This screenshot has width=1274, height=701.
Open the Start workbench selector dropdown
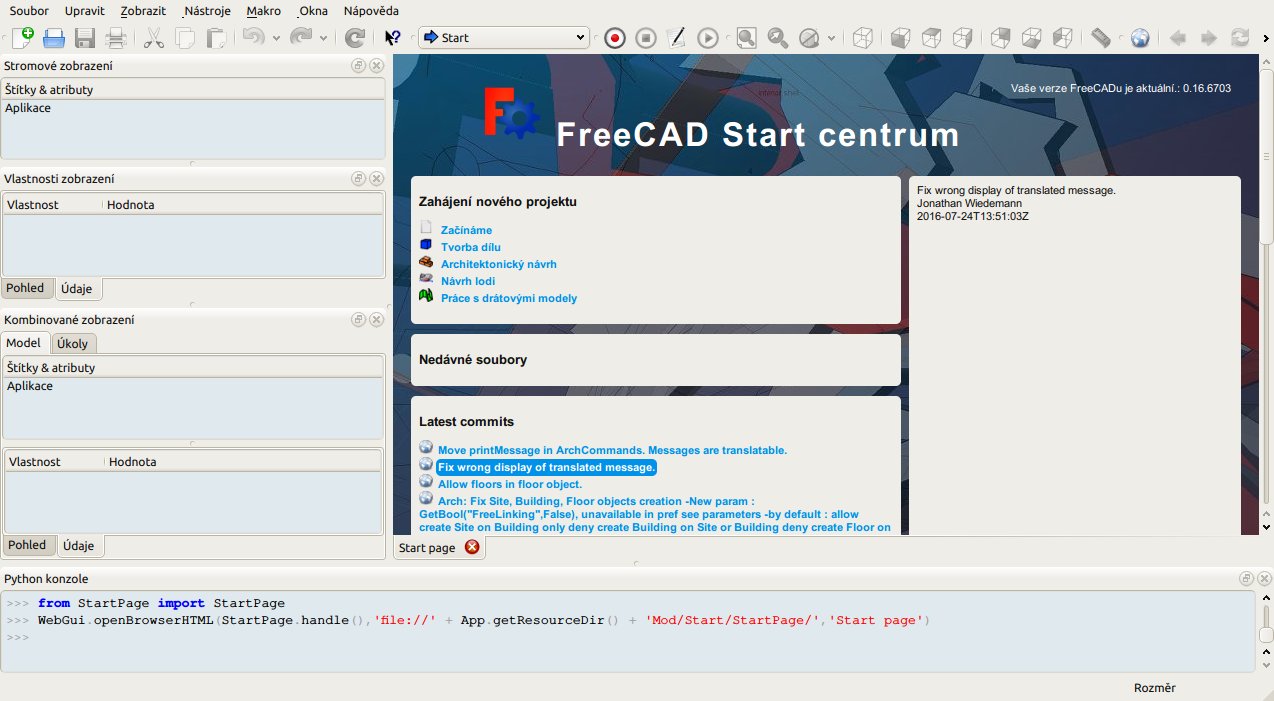pos(503,38)
